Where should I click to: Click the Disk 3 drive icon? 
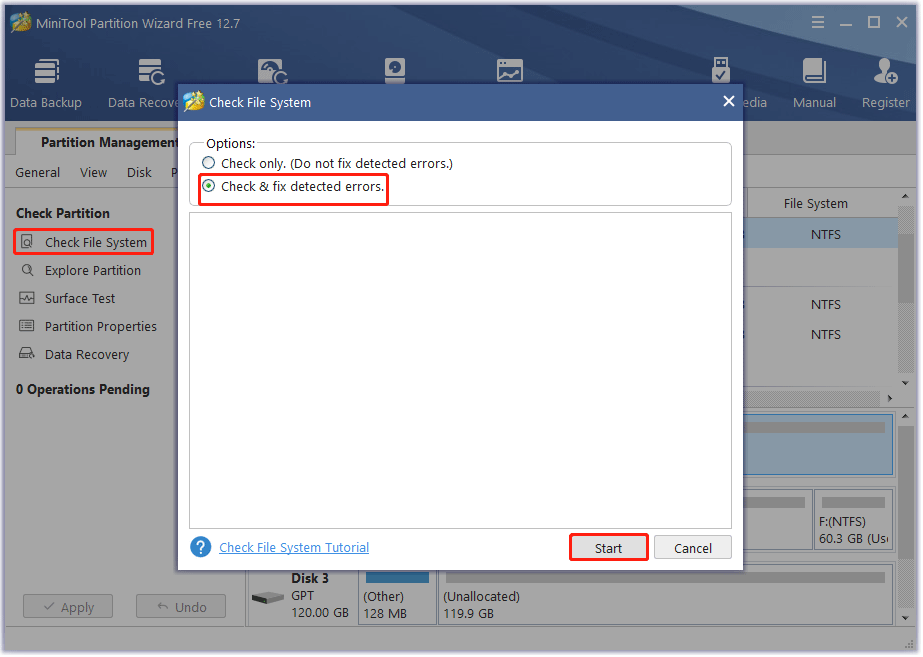(x=268, y=598)
